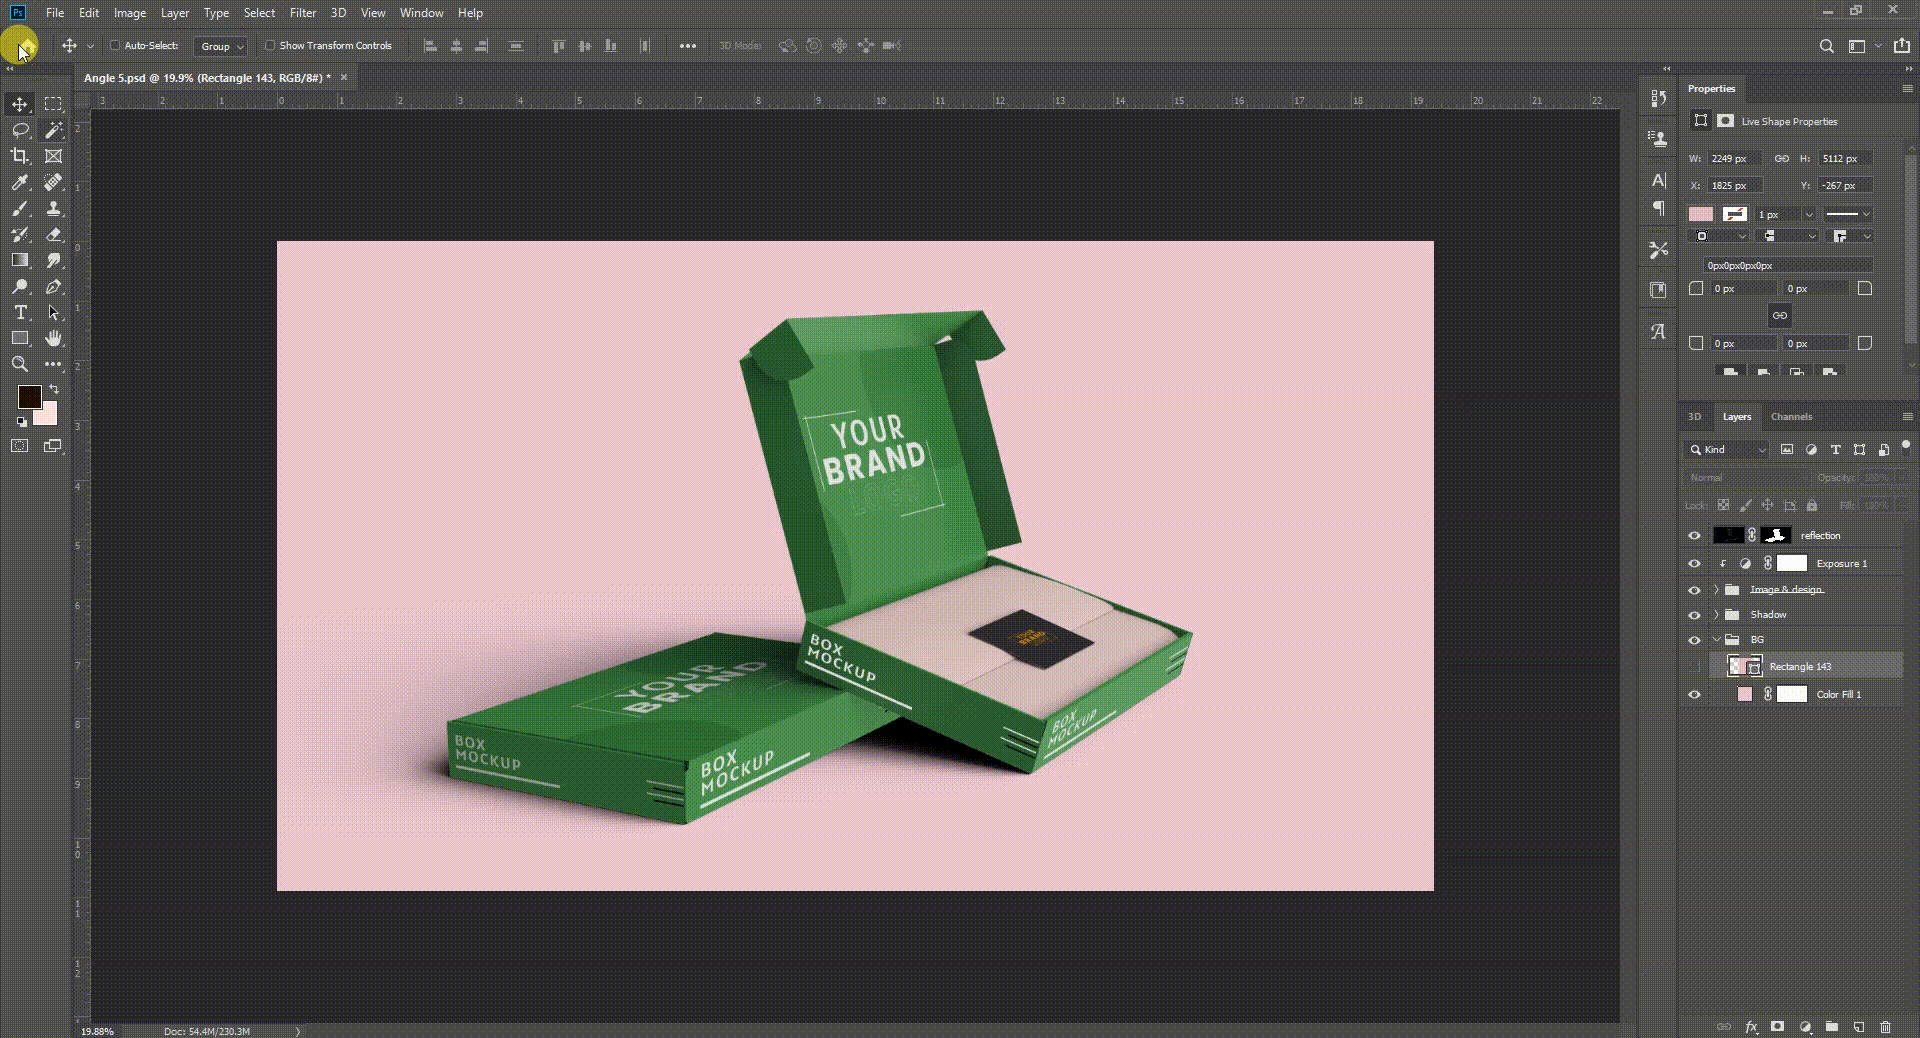The image size is (1920, 1038).
Task: Select the Crop tool
Action: tap(20, 156)
